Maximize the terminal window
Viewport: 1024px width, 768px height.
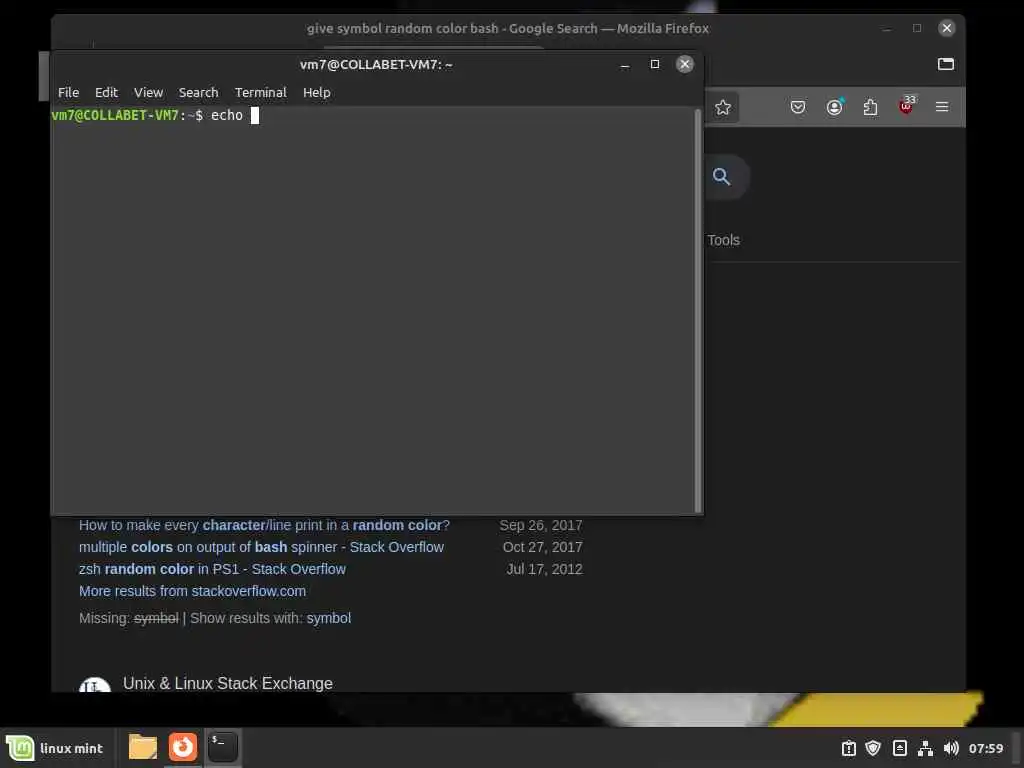tap(654, 64)
